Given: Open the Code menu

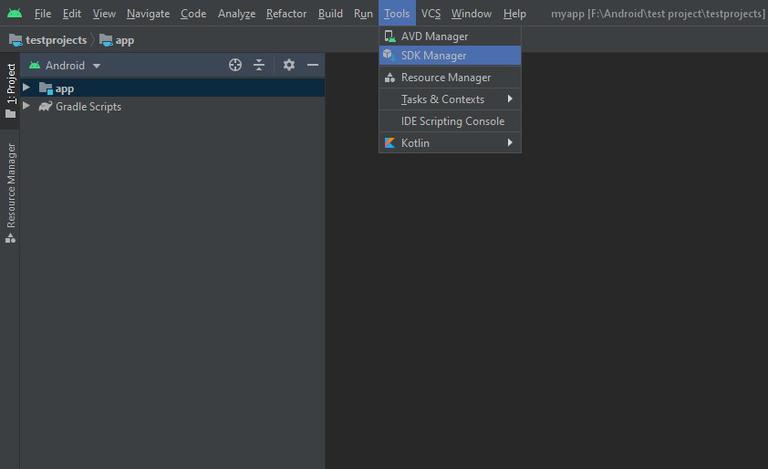Looking at the screenshot, I should [193, 14].
